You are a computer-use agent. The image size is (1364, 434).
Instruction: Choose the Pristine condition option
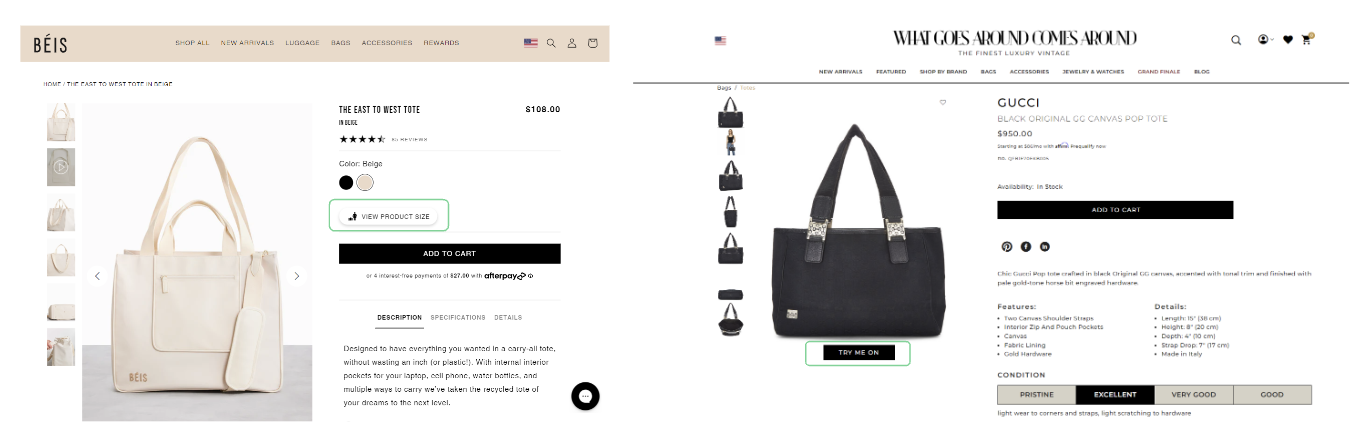point(1036,395)
